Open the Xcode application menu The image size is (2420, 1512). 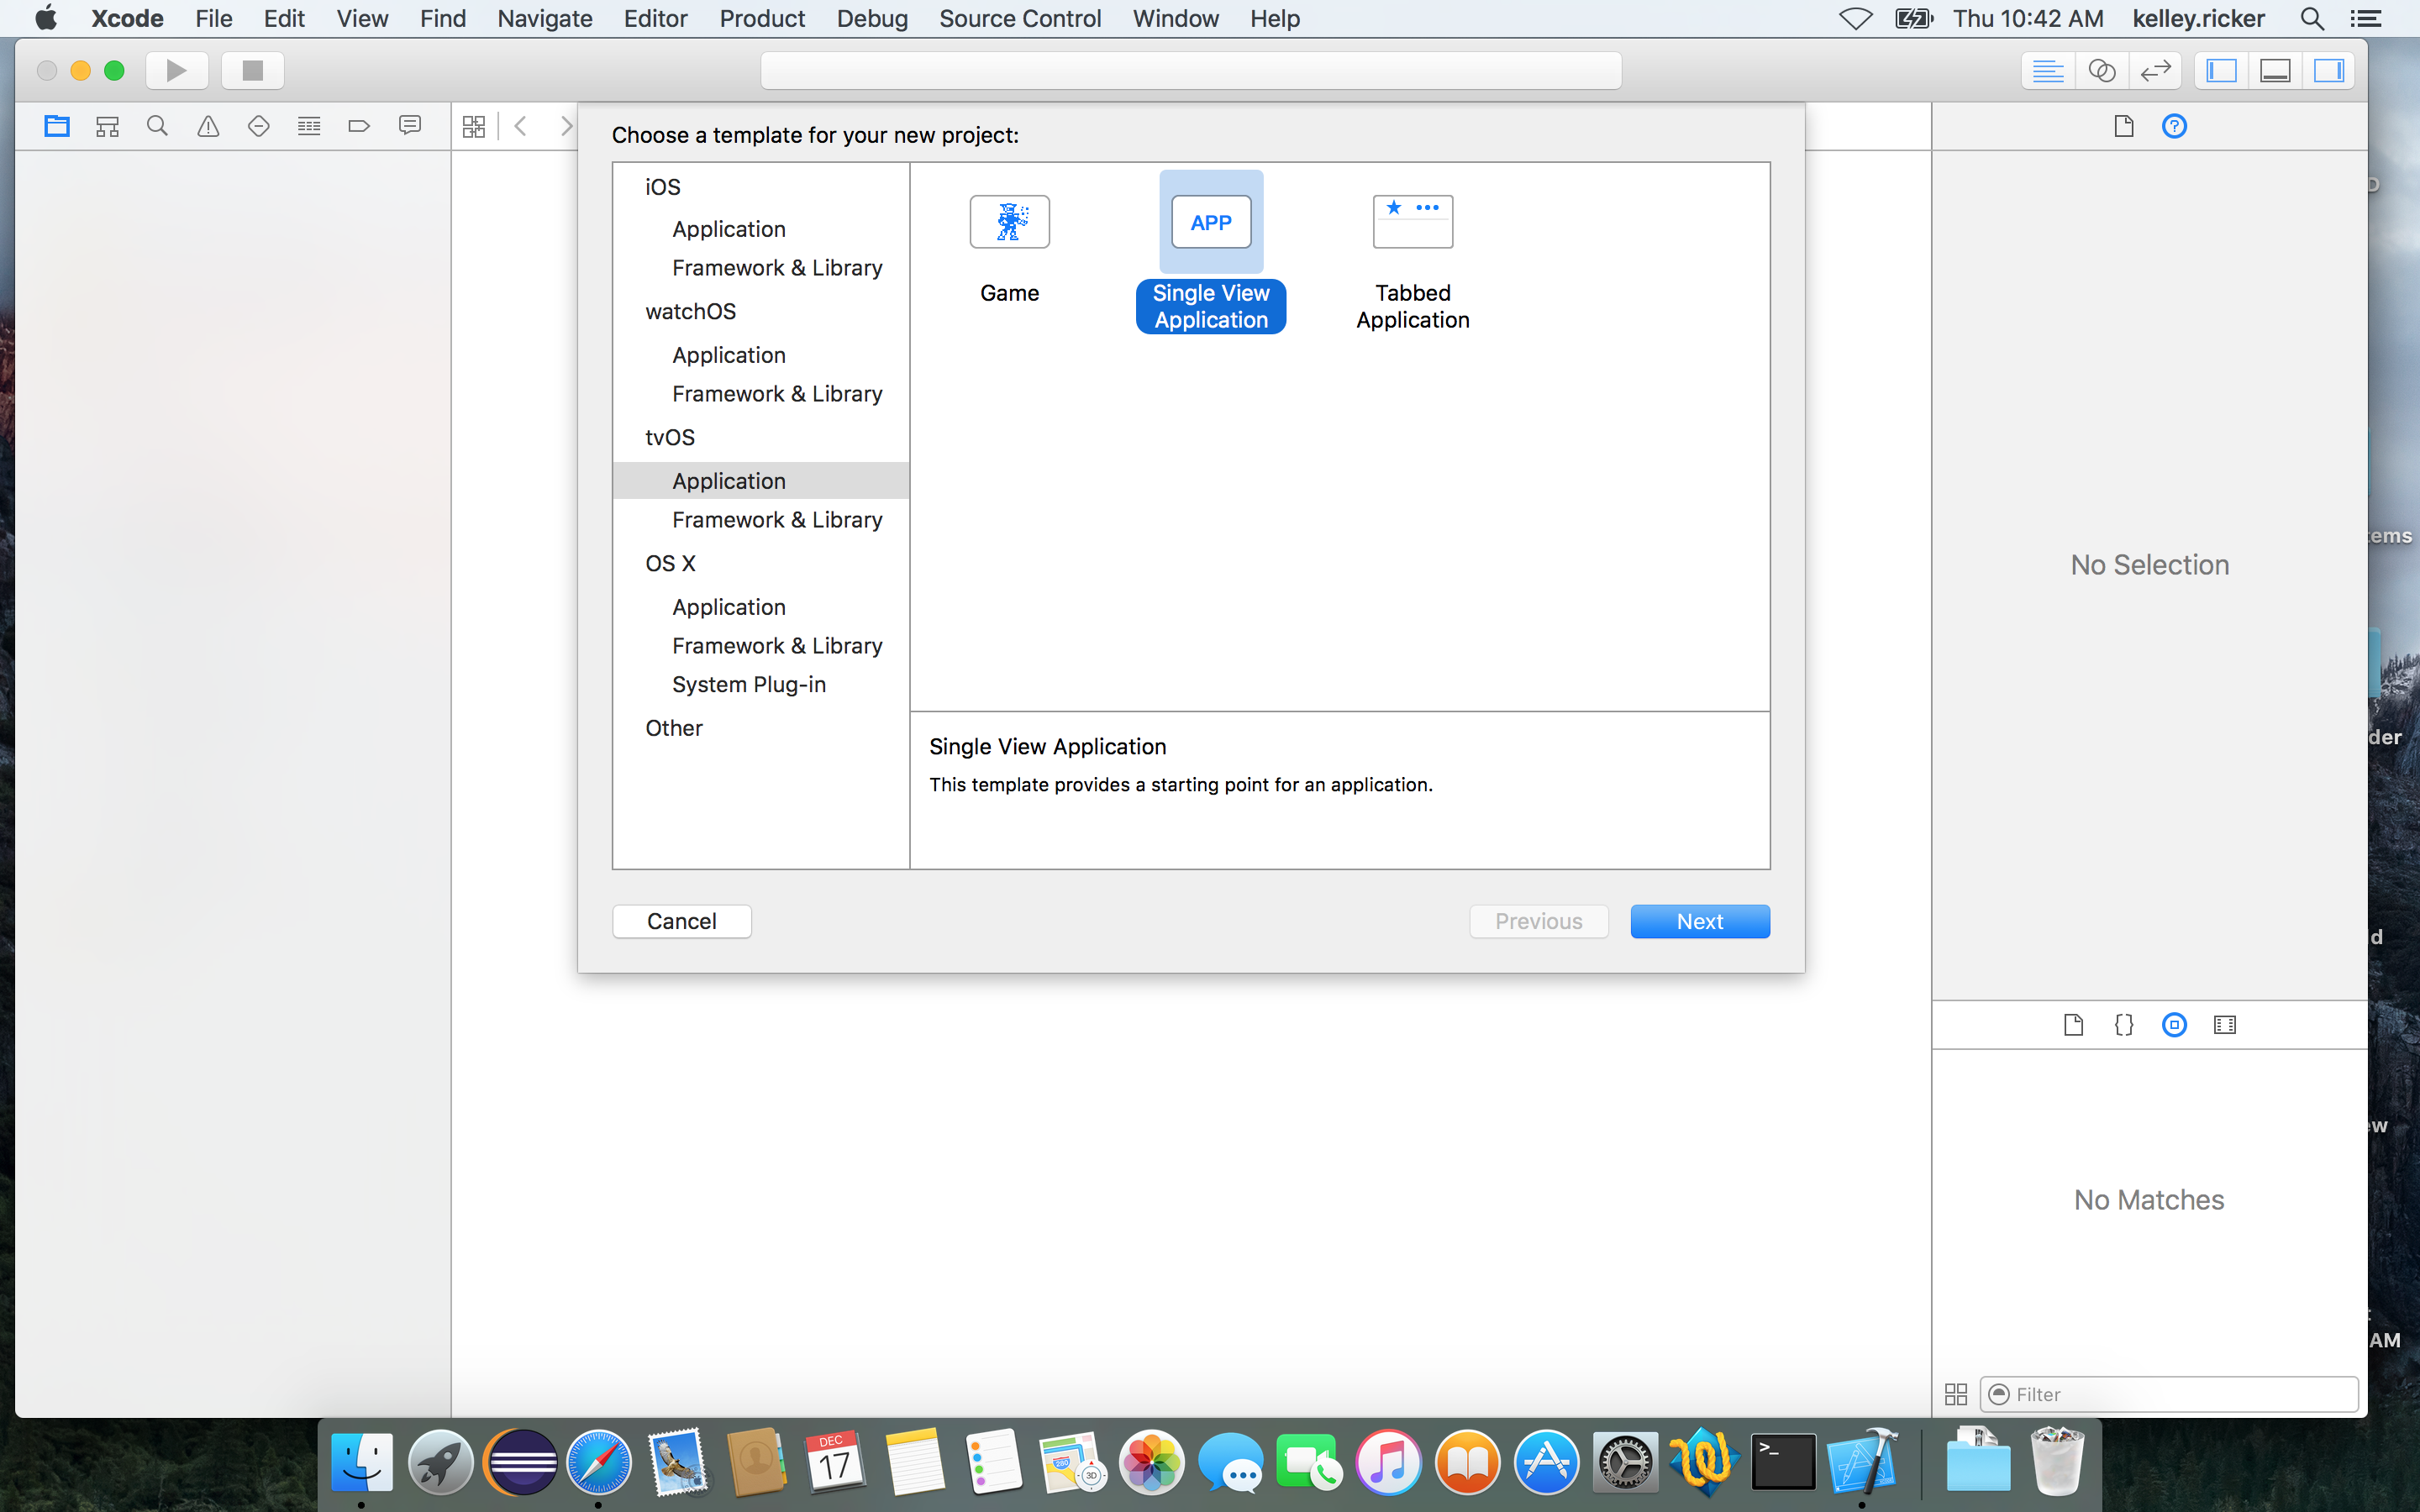pos(127,18)
